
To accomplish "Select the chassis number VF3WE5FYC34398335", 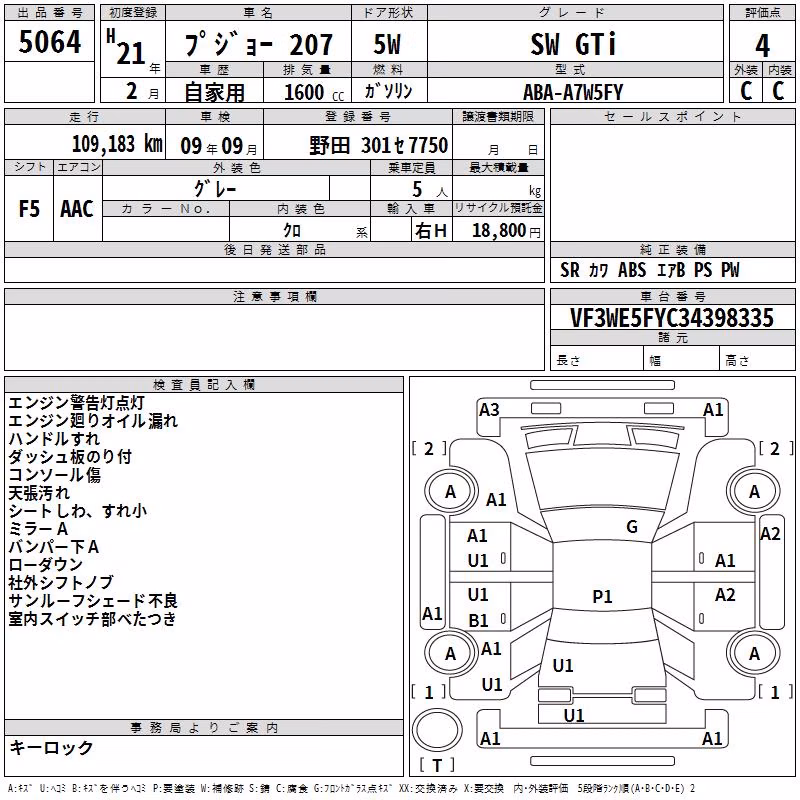I will pyautogui.click(x=672, y=318).
